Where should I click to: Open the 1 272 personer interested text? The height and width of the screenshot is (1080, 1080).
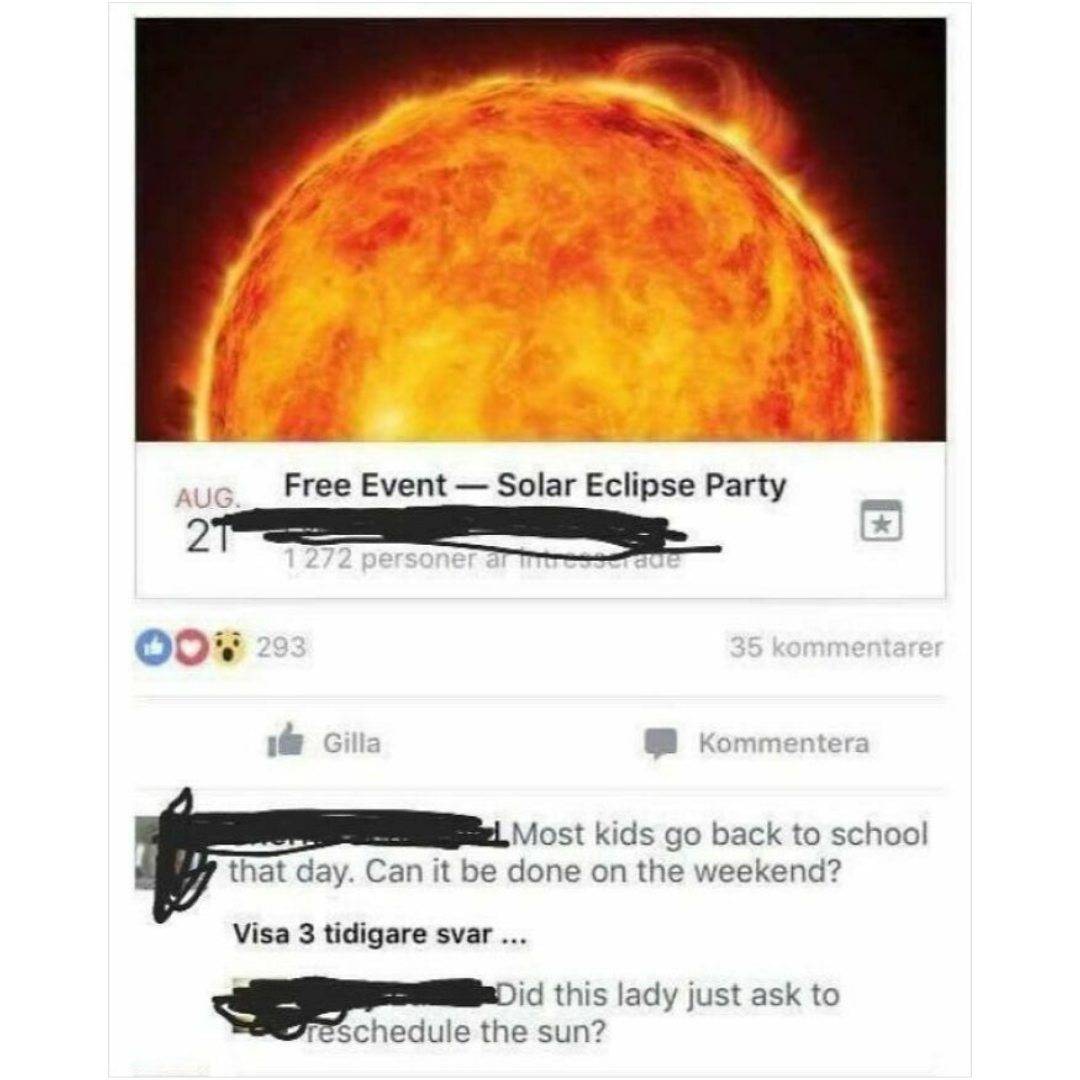click(483, 559)
